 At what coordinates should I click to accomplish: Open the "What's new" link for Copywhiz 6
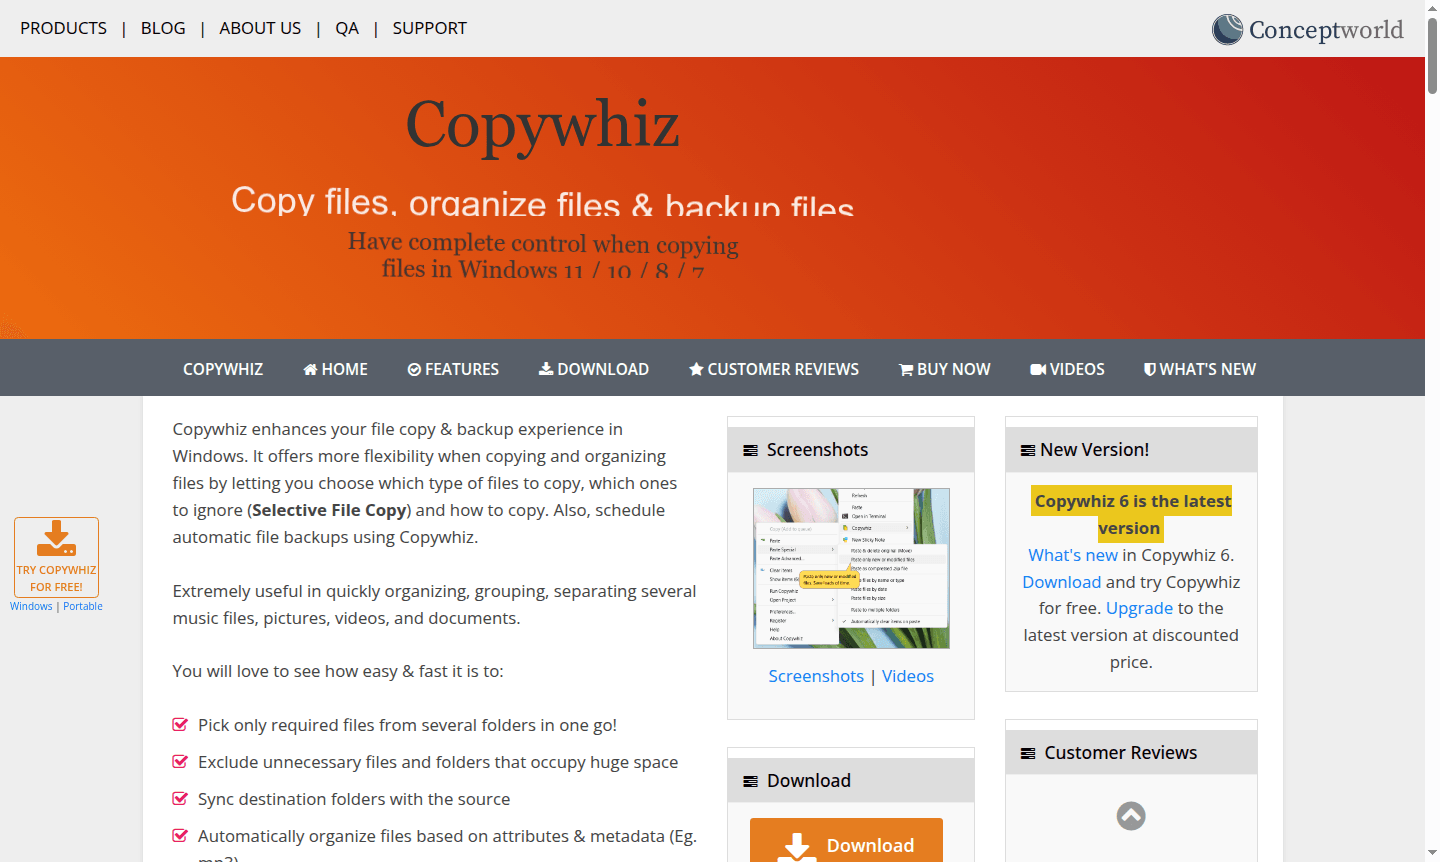[x=1072, y=554]
